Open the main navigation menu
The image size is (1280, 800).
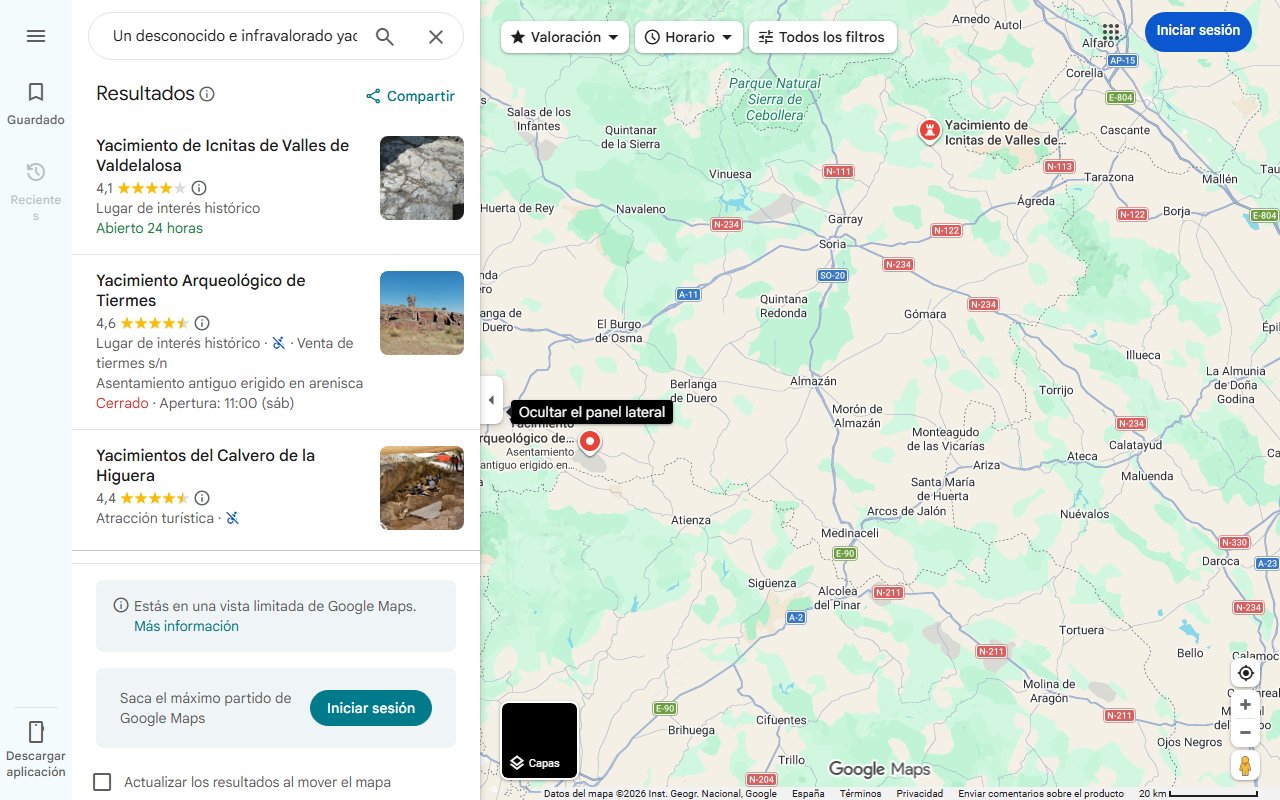click(36, 35)
